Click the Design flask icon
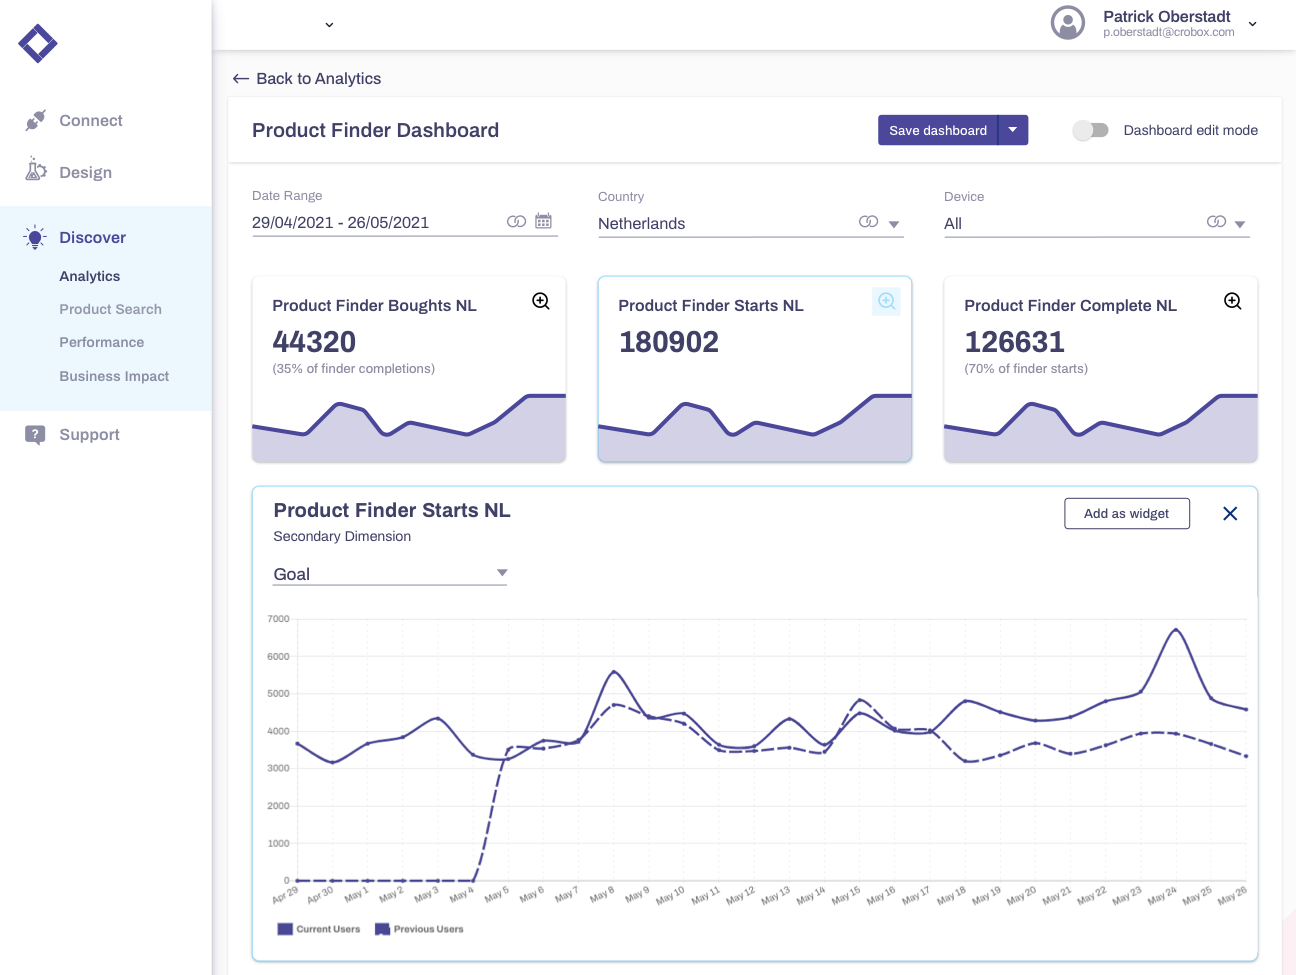The image size is (1296, 975). point(35,171)
